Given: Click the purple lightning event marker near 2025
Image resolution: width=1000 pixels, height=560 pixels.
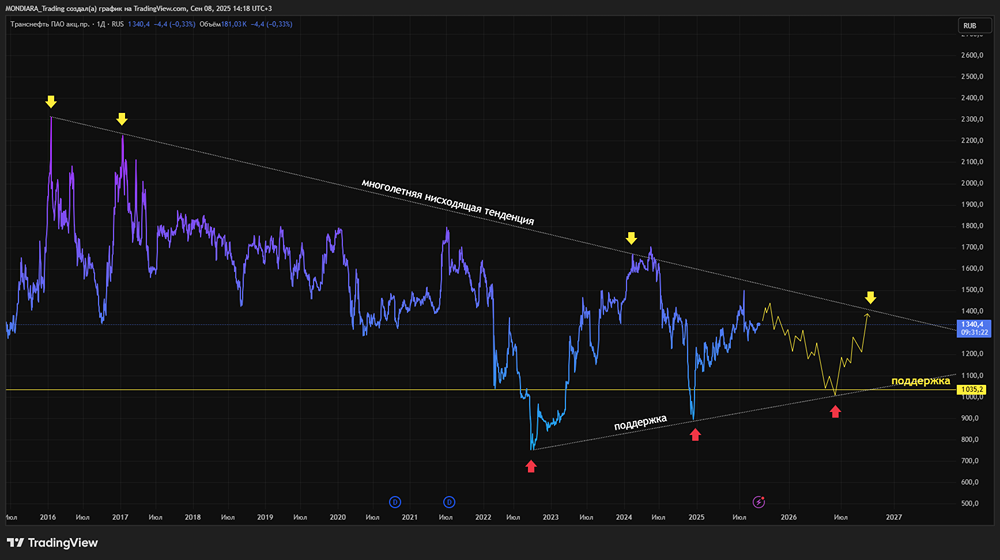Looking at the screenshot, I should (758, 502).
